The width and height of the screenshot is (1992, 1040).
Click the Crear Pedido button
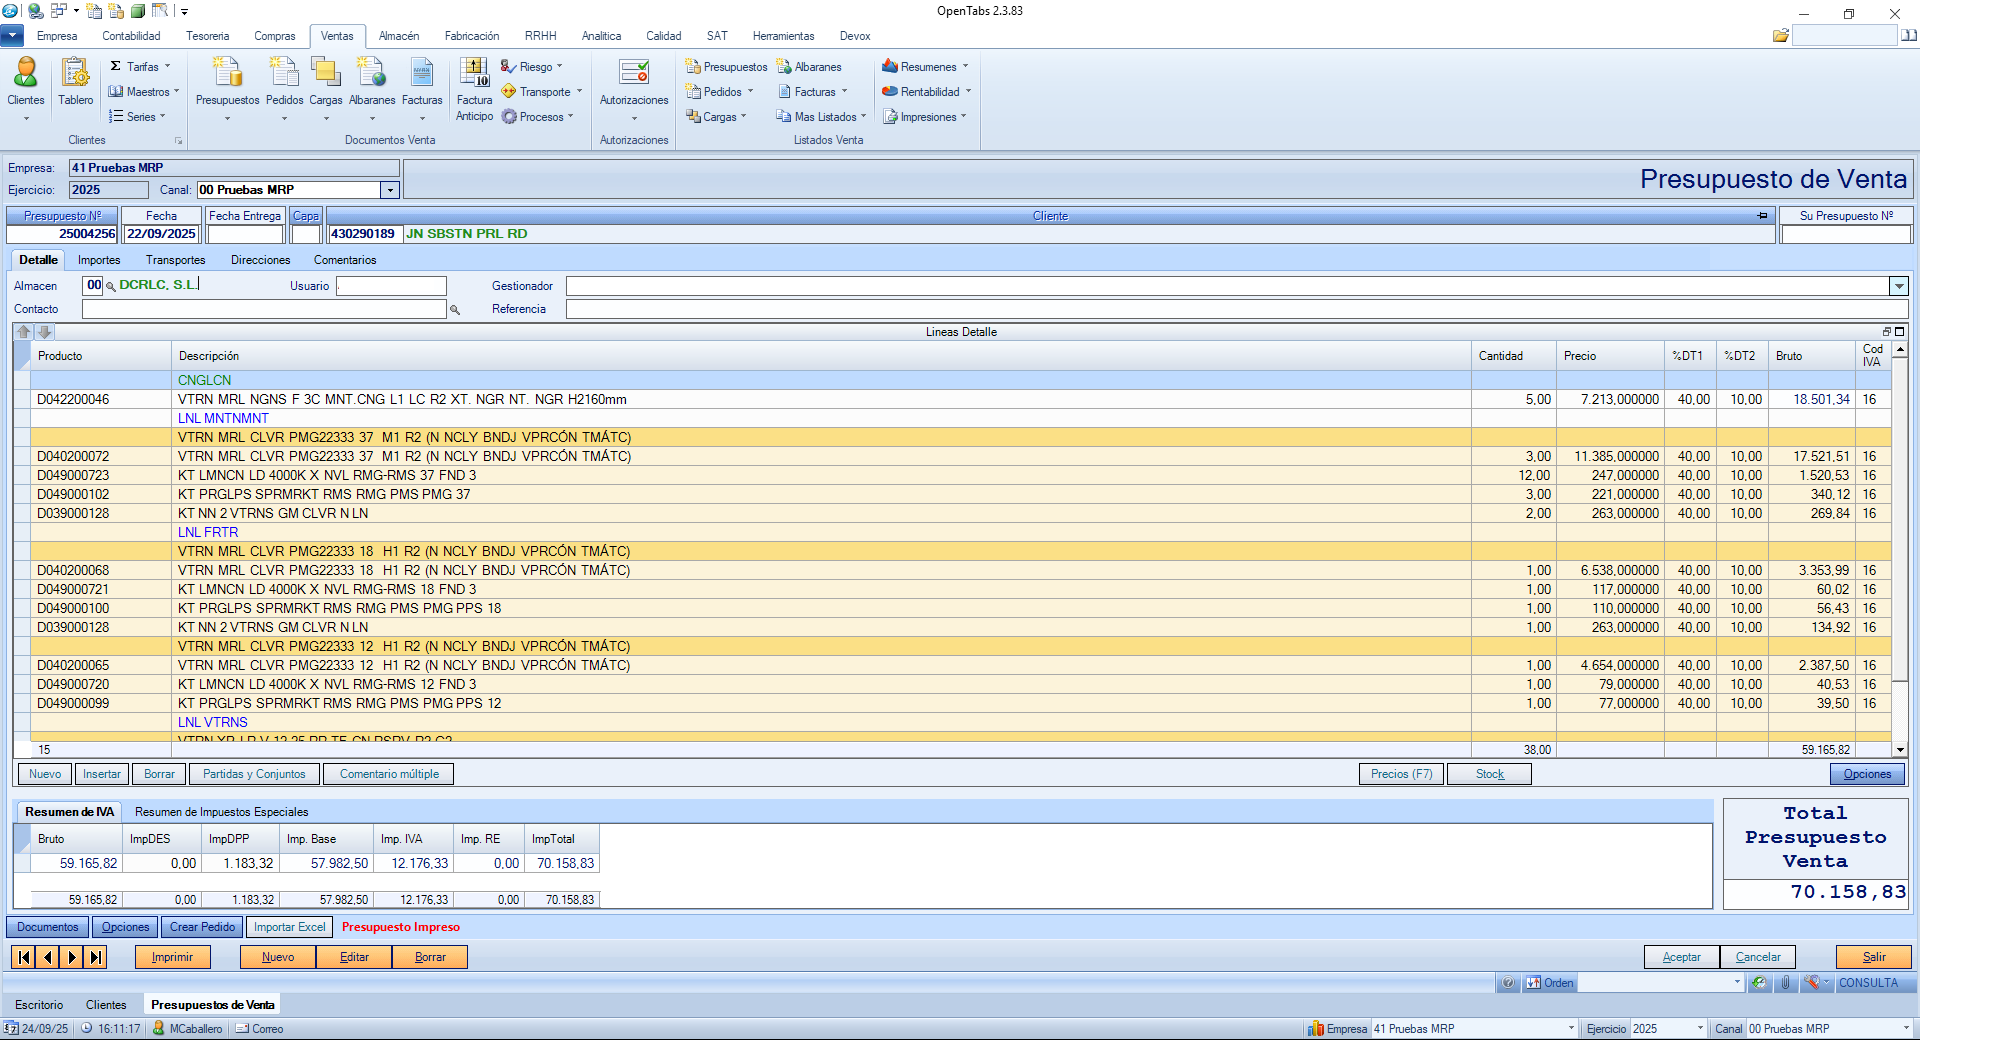(202, 927)
